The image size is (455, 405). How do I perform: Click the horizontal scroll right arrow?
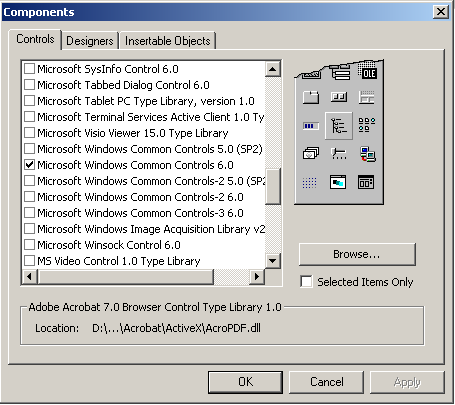click(x=257, y=277)
